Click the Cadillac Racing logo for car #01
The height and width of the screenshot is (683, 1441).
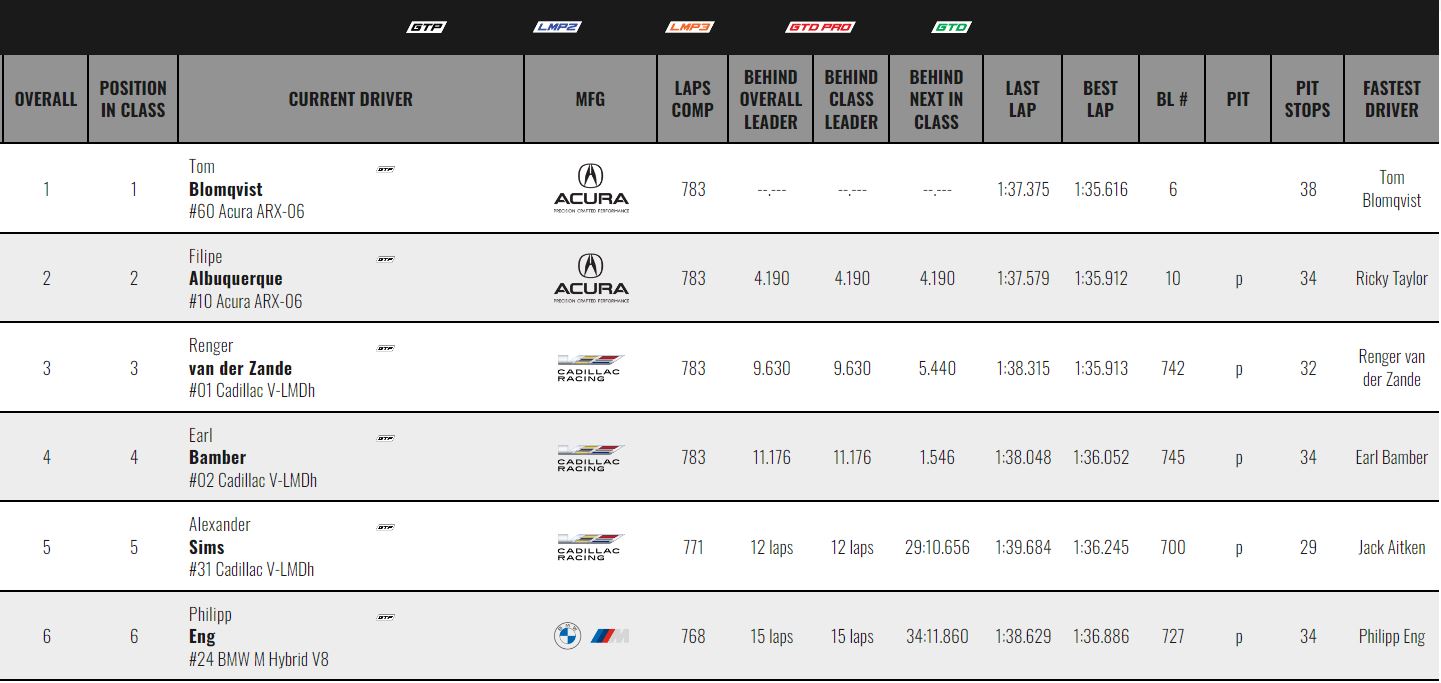pyautogui.click(x=590, y=368)
